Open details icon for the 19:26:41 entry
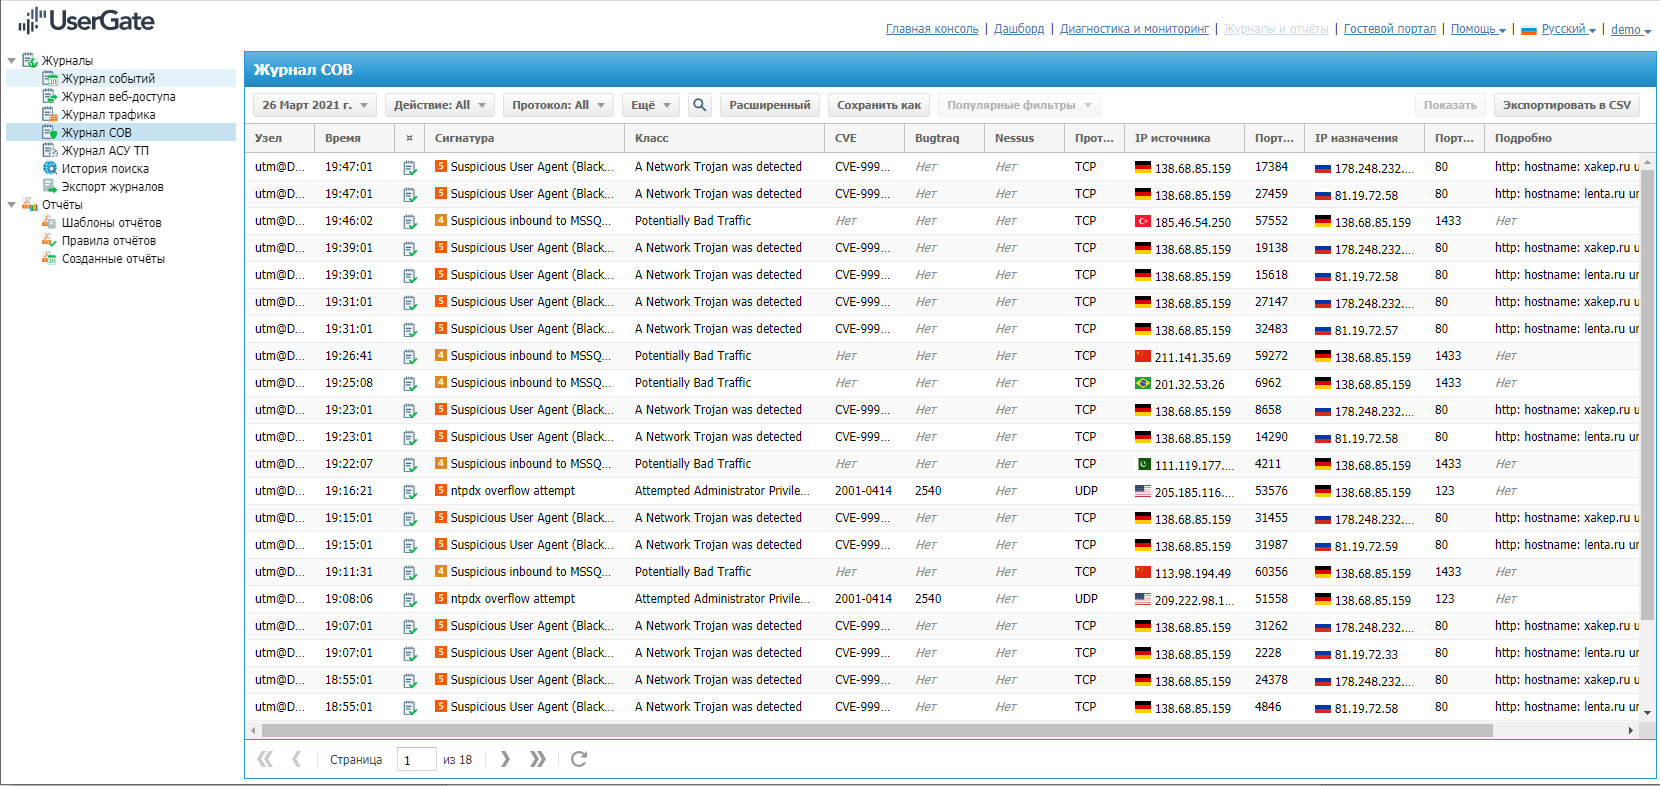The width and height of the screenshot is (1660, 786). point(410,357)
